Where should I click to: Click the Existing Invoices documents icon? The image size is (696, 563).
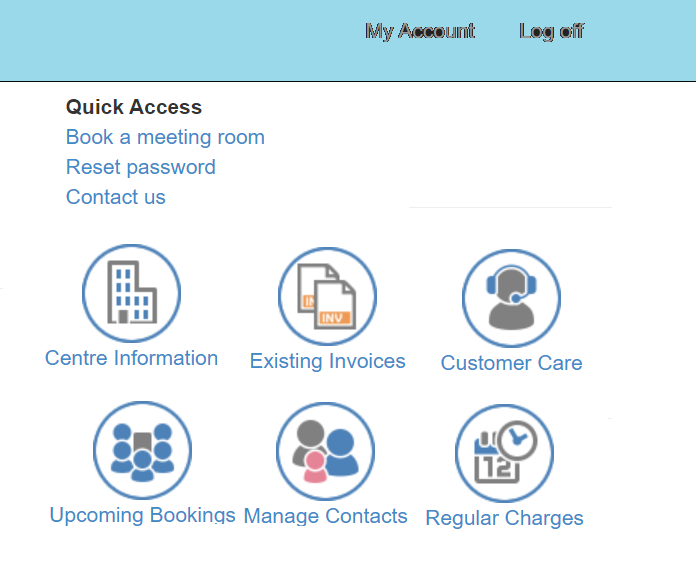click(327, 296)
